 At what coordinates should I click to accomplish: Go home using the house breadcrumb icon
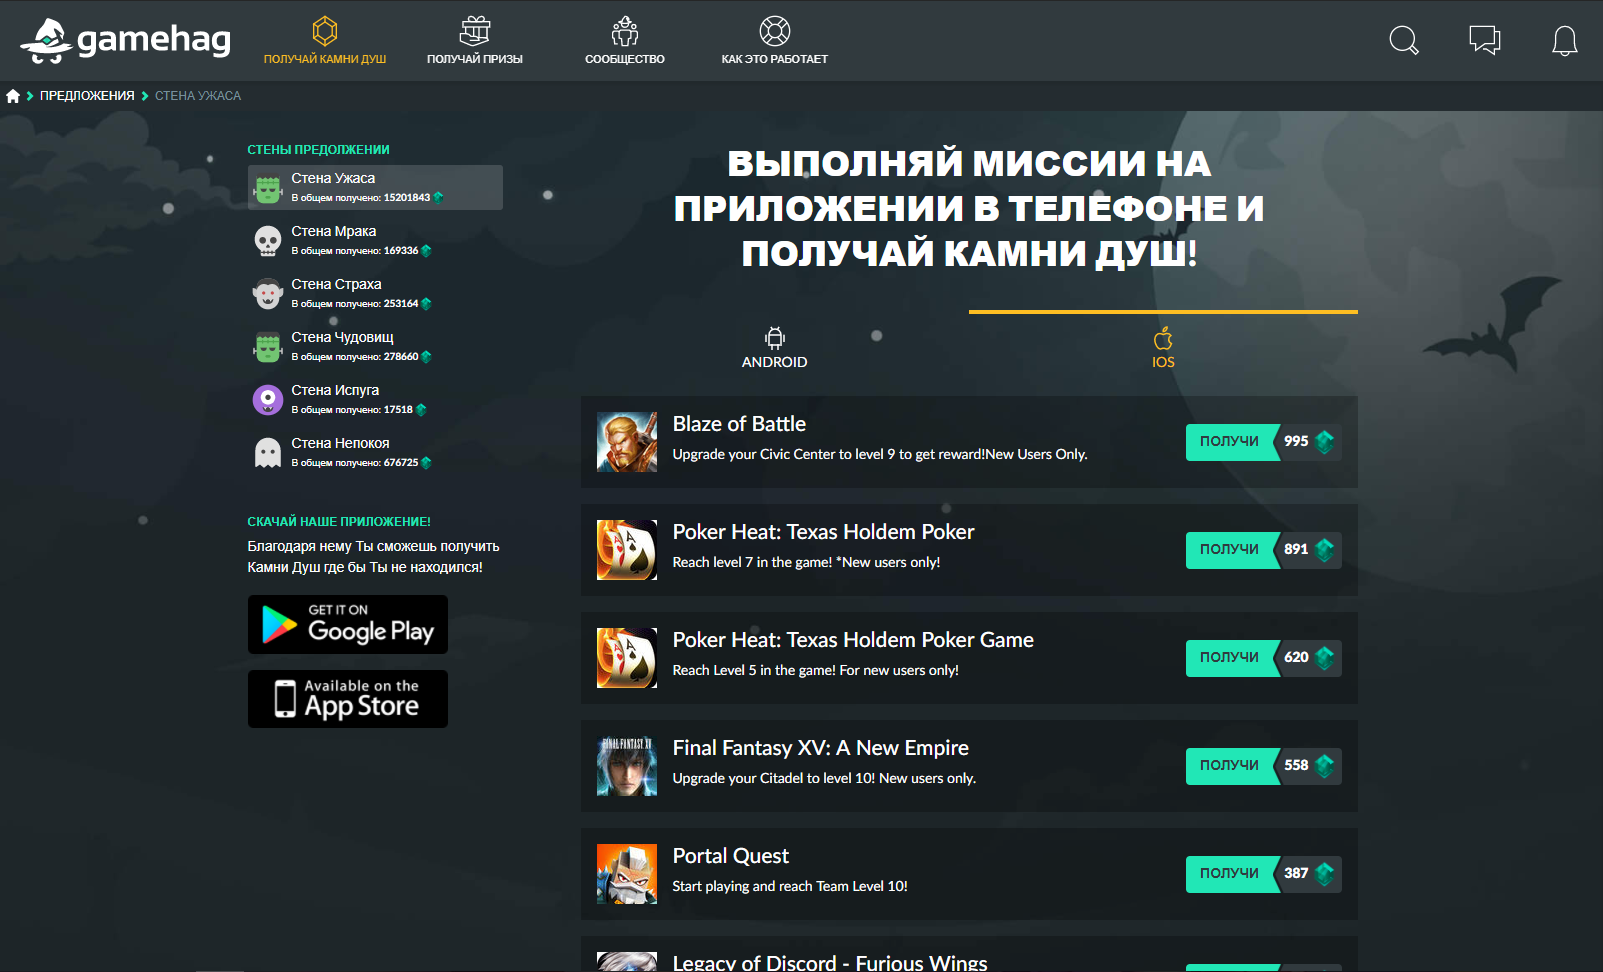click(13, 96)
